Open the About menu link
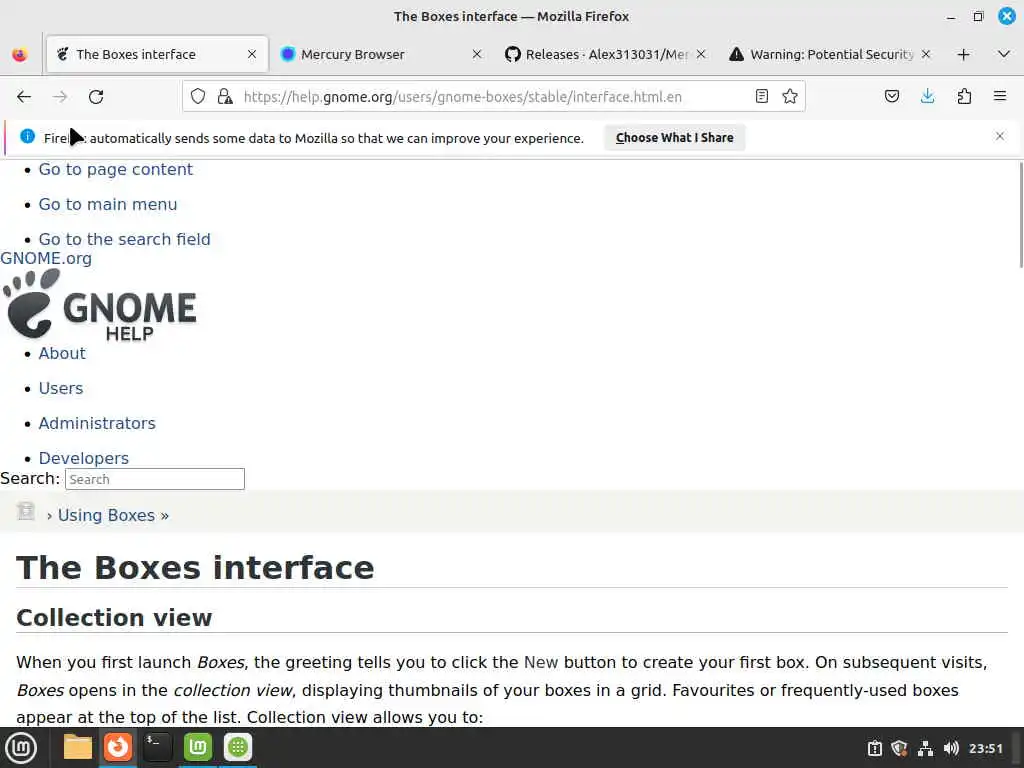The width and height of the screenshot is (1024, 768). 62,353
